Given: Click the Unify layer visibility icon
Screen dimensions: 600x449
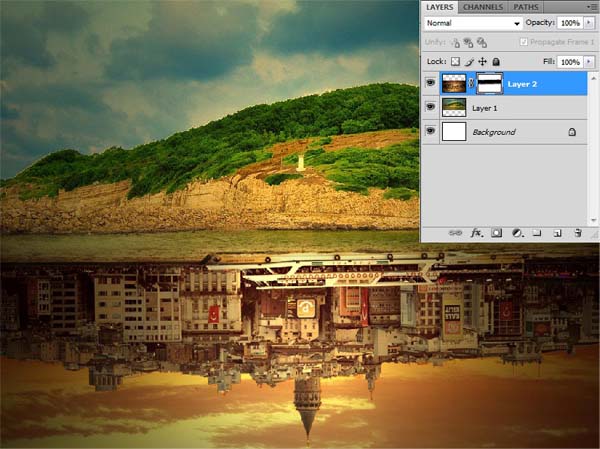Looking at the screenshot, I should click(x=468, y=42).
